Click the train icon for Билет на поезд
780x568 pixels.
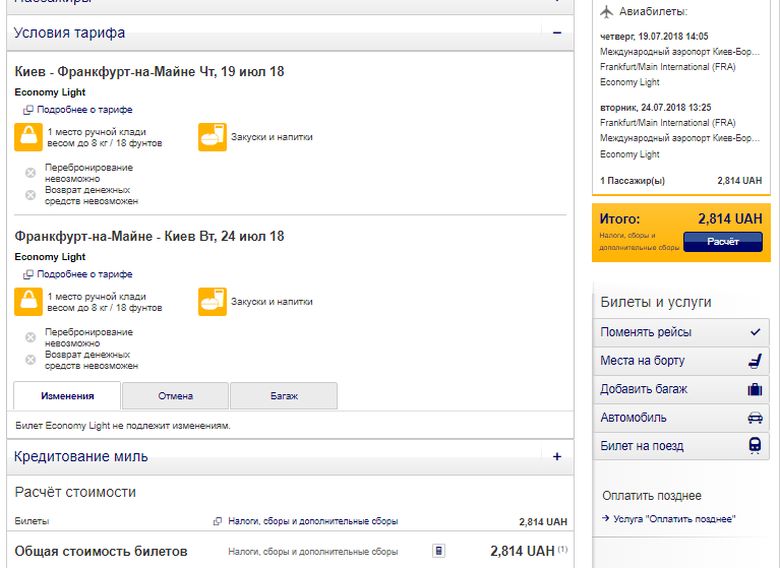[755, 446]
